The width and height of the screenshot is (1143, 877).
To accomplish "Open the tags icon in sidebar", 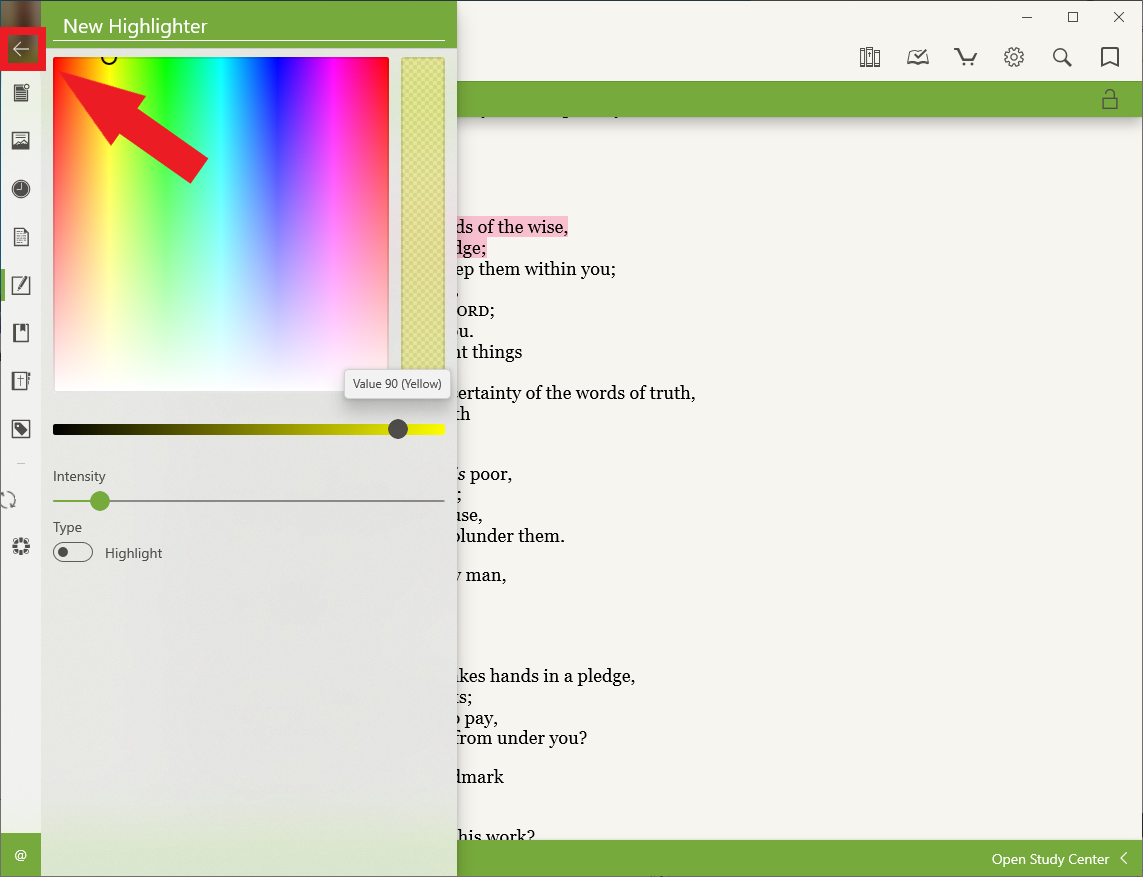I will 21,429.
